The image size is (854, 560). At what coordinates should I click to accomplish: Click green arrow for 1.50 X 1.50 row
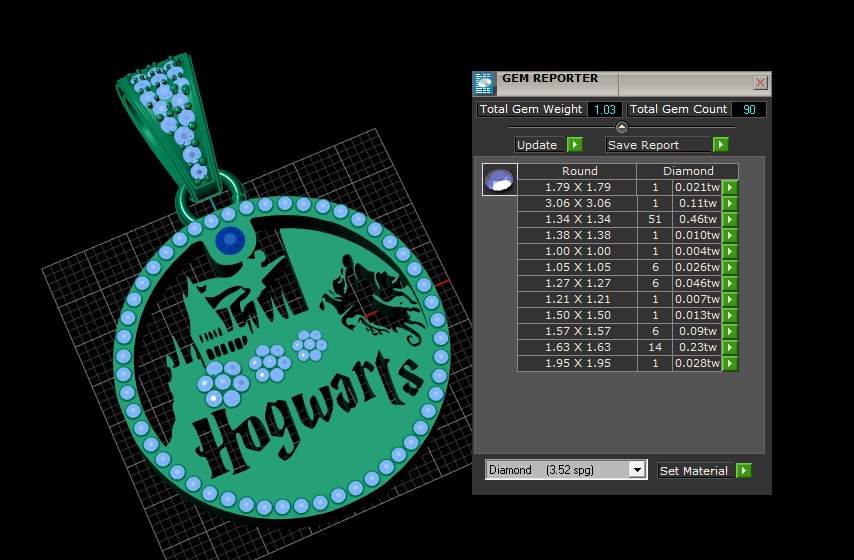[730, 315]
